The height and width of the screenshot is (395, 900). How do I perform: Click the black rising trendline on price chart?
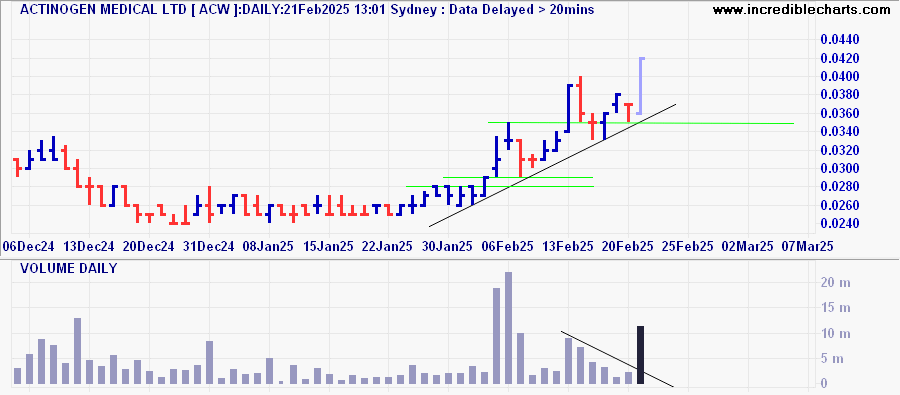[x=552, y=165]
